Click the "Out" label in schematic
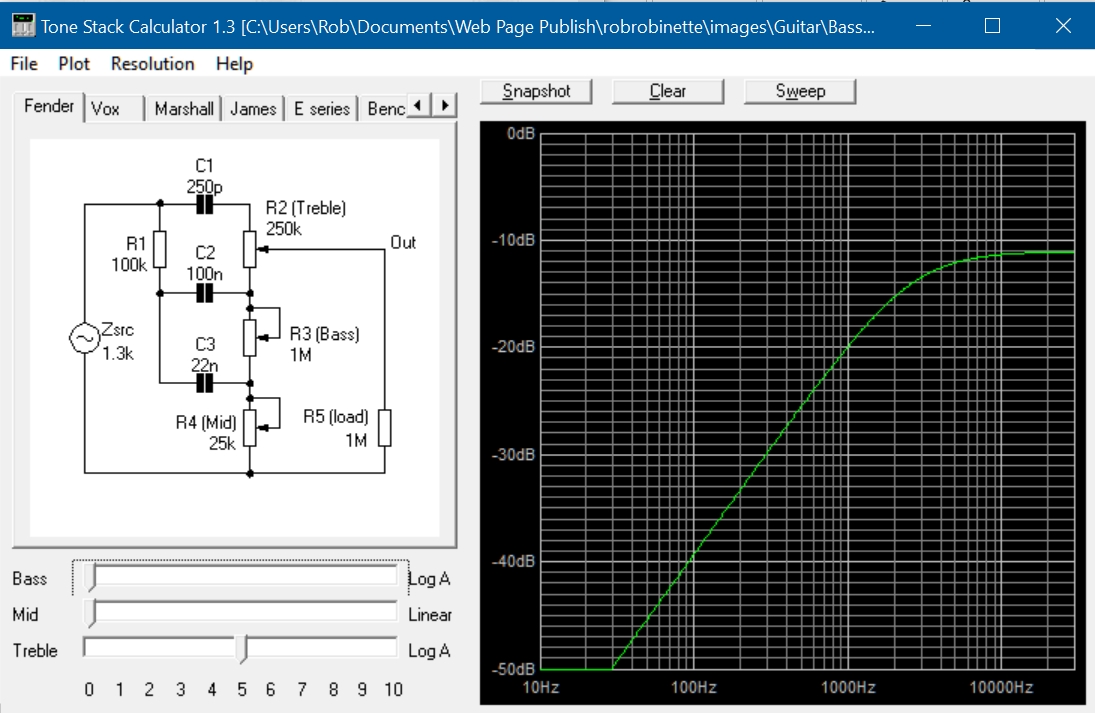 [403, 242]
